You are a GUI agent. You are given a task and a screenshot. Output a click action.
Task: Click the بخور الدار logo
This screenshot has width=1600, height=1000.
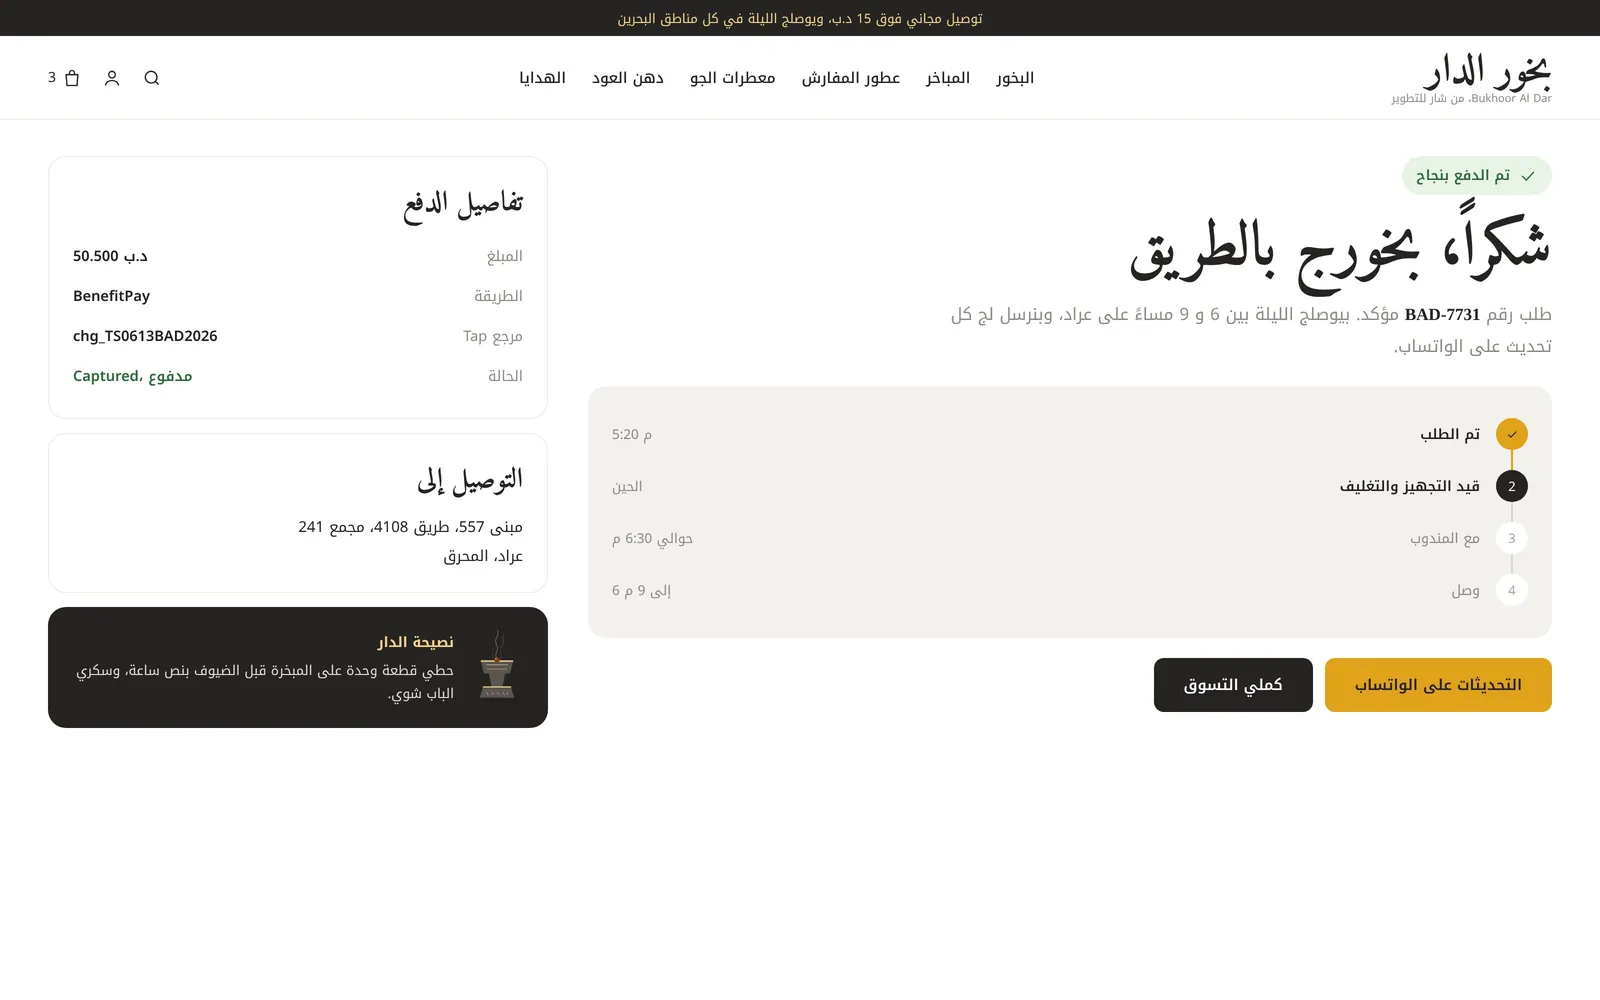click(1472, 78)
